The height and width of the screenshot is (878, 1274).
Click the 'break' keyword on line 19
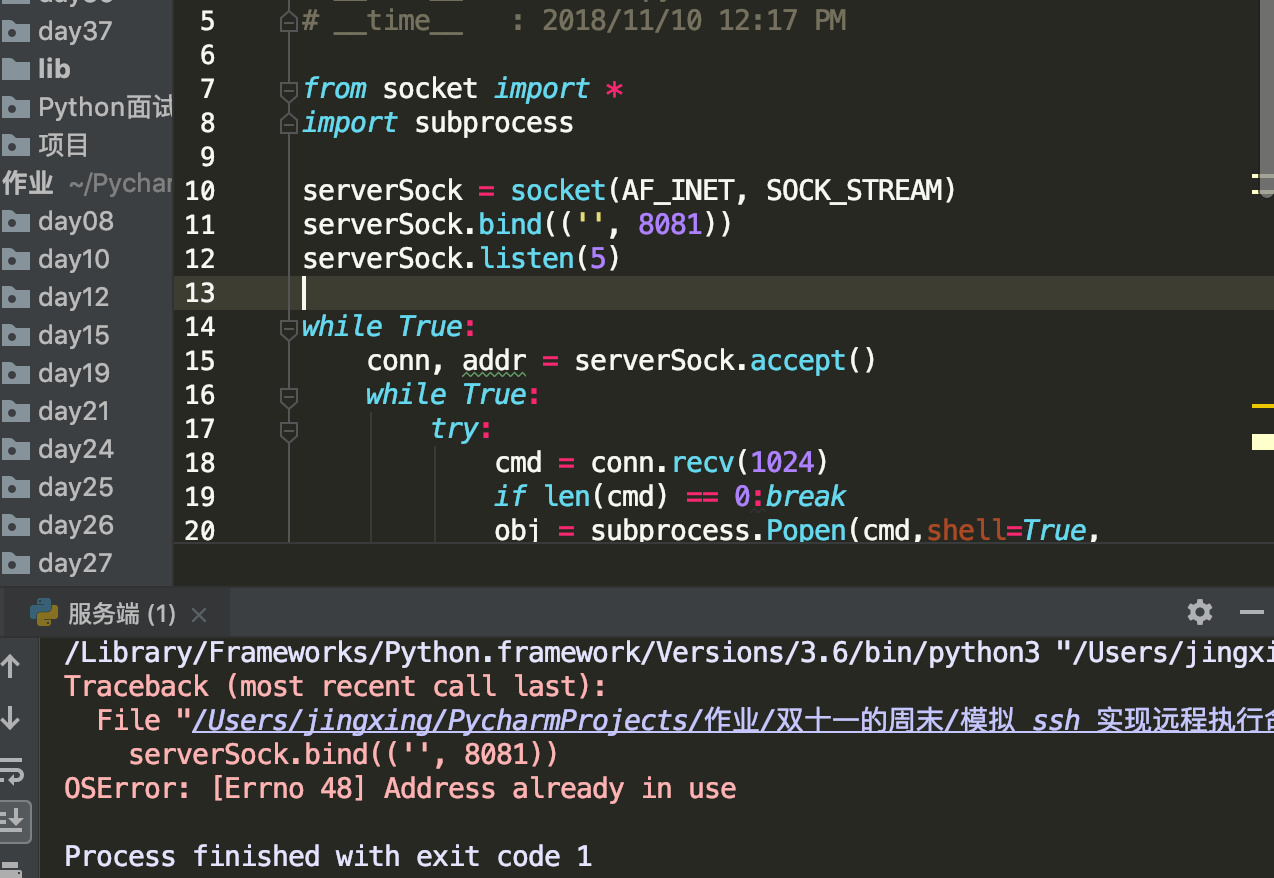coord(806,496)
